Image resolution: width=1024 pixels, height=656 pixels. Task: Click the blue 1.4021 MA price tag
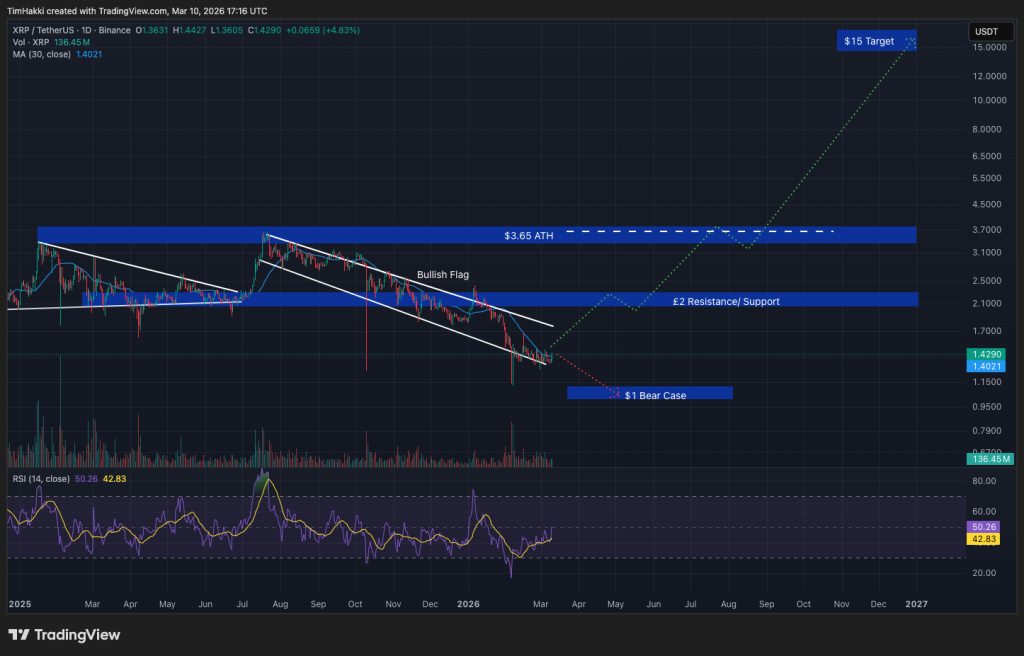pyautogui.click(x=985, y=366)
